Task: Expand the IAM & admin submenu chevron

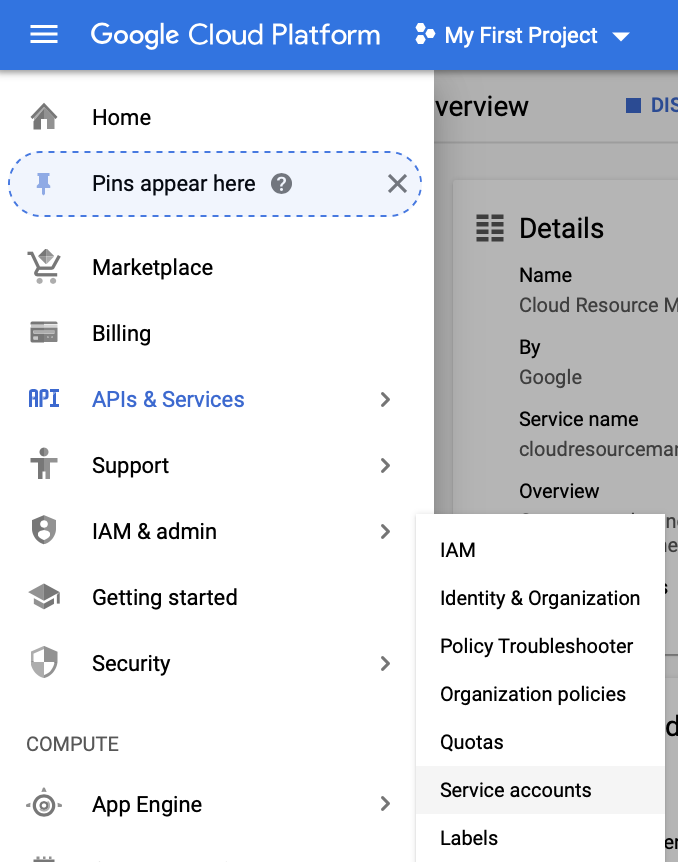Action: (x=385, y=532)
